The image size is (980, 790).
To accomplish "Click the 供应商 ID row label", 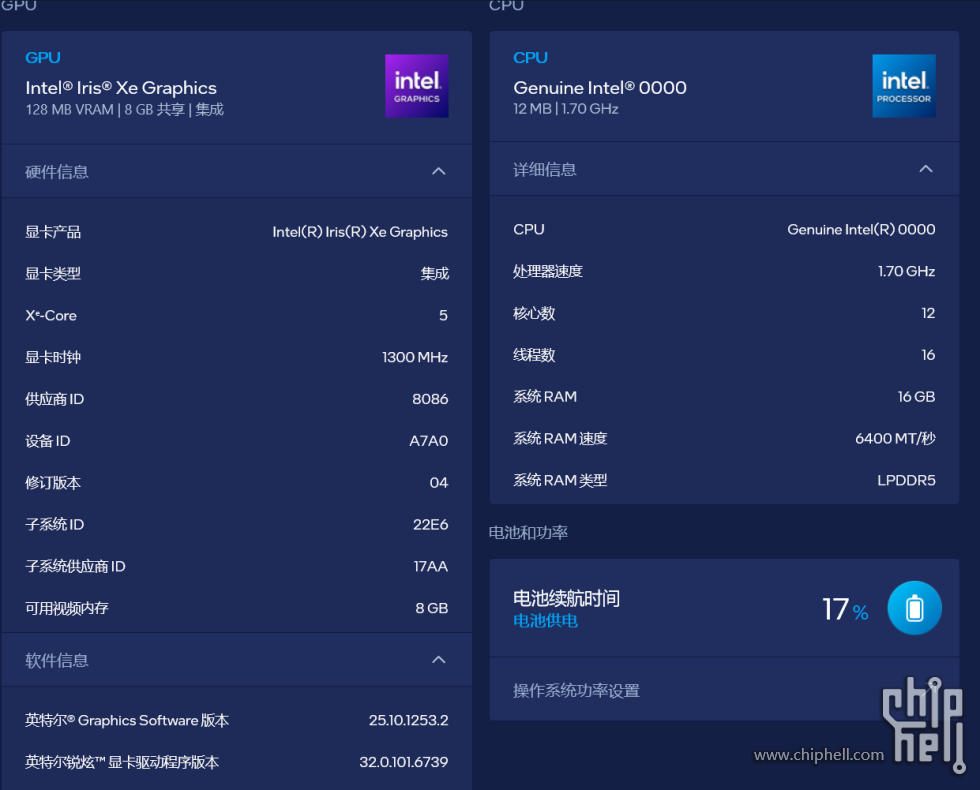I will click(x=54, y=399).
